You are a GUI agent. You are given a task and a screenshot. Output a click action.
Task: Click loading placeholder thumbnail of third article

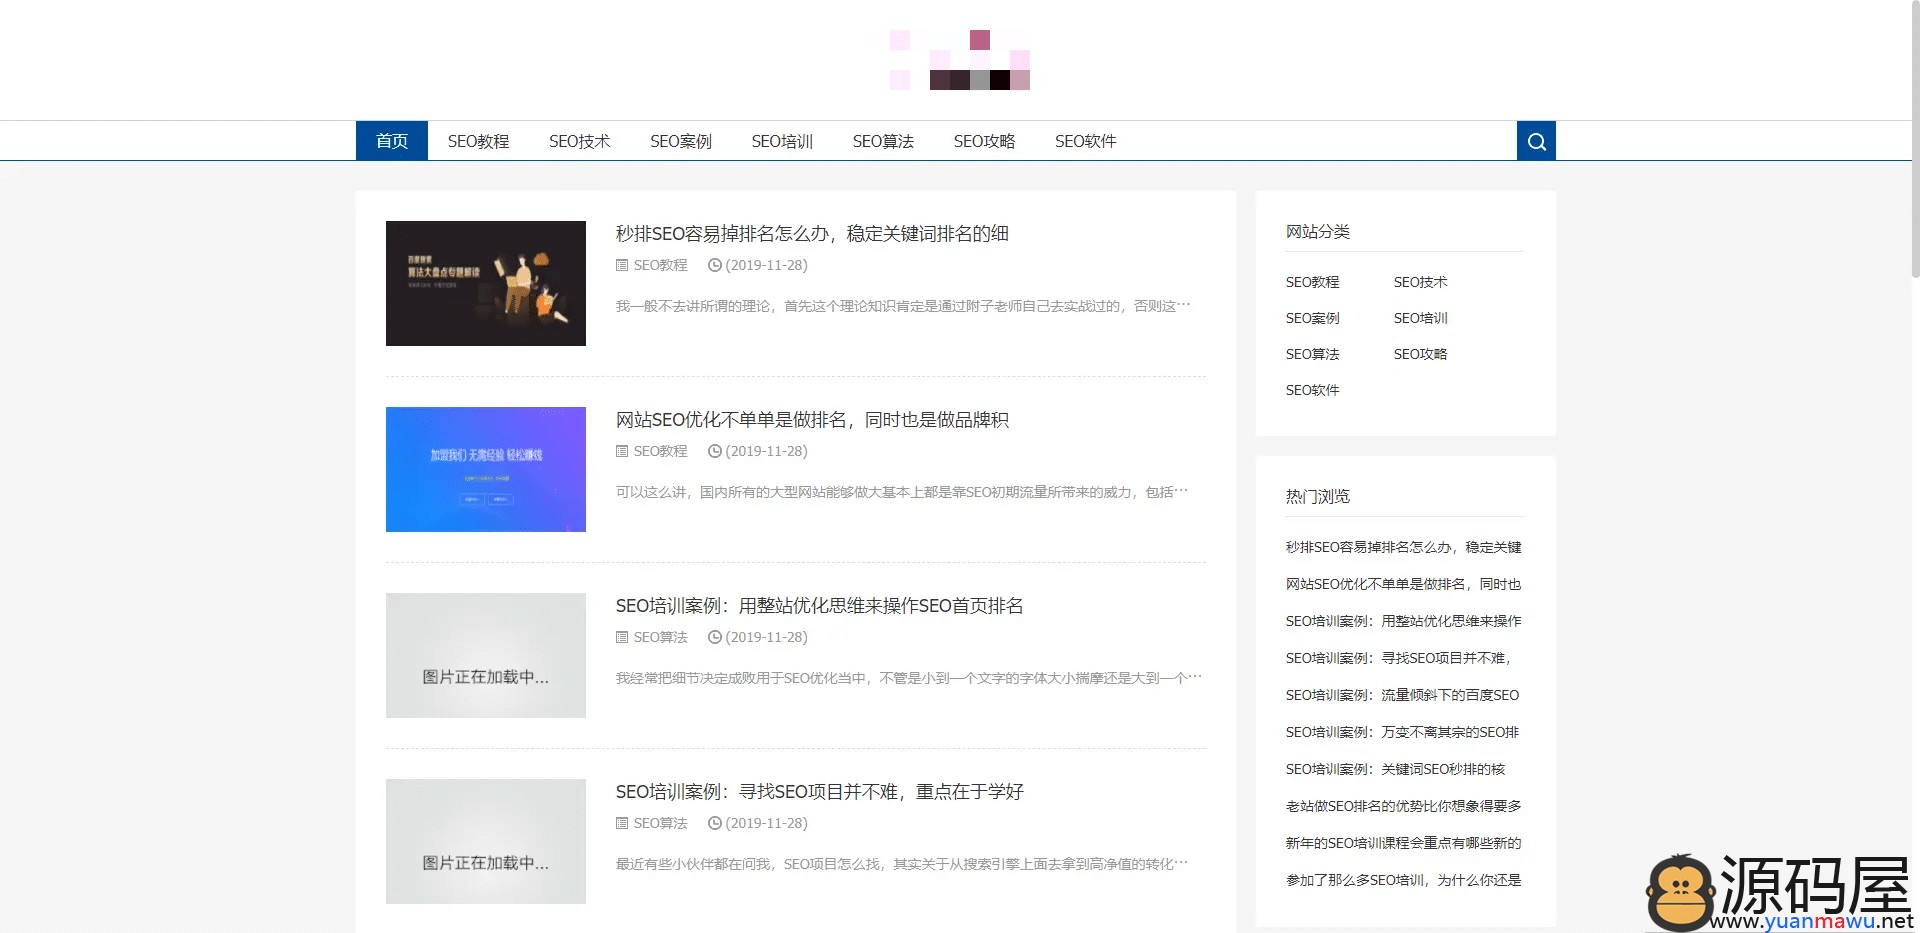click(486, 655)
